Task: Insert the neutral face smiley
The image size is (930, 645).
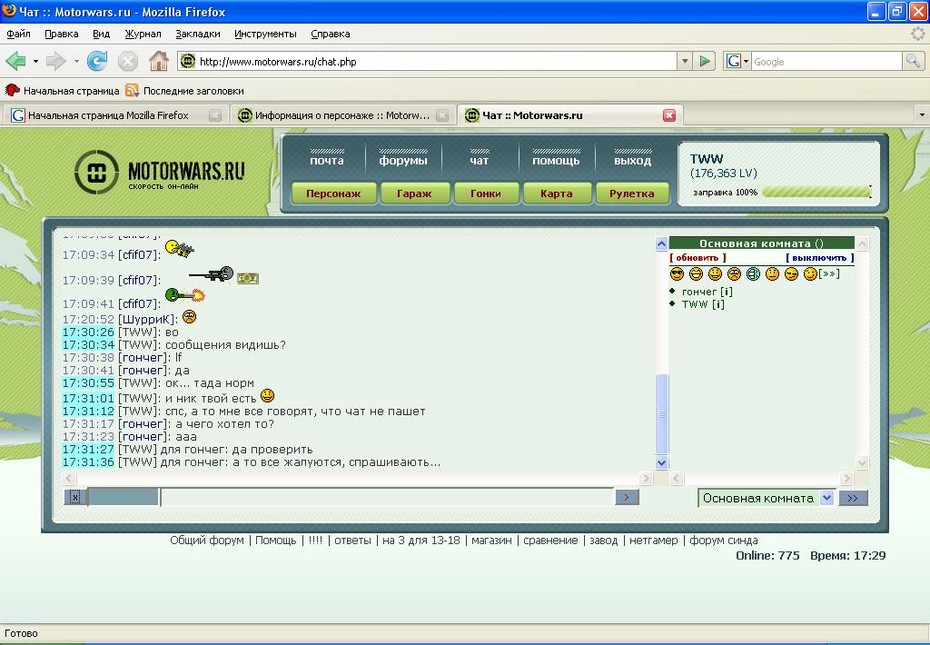Action: coord(772,274)
